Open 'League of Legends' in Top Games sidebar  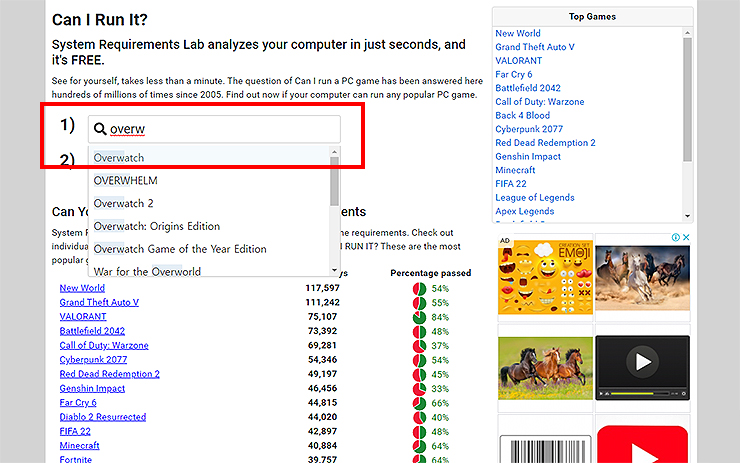535,198
